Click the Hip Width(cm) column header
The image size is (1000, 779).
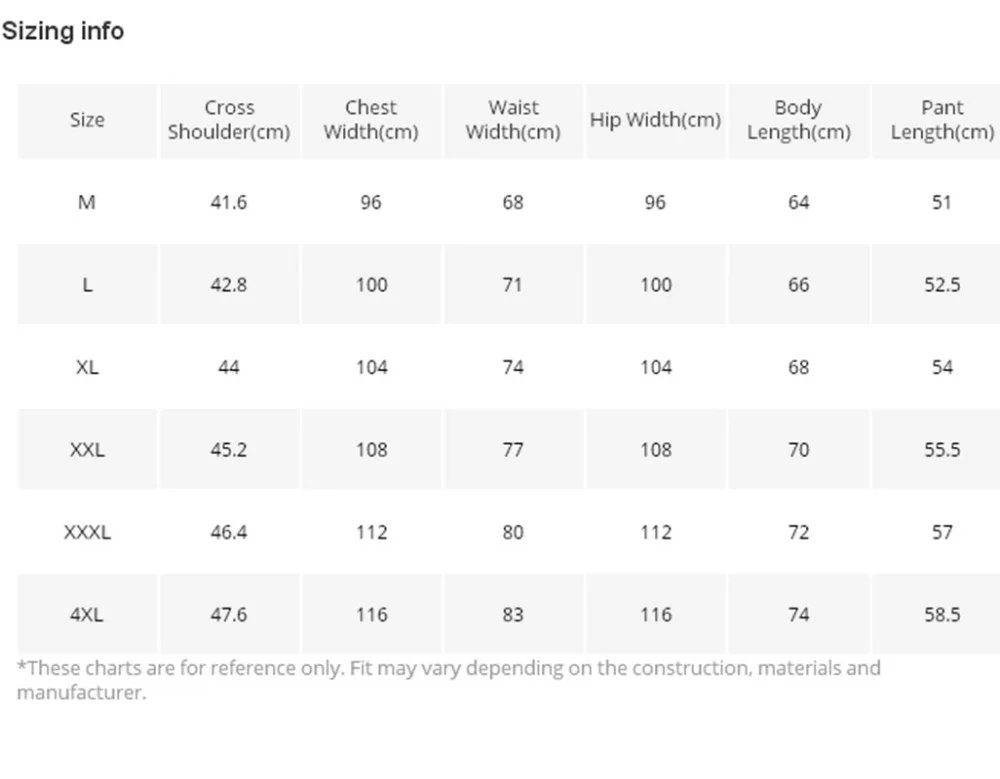pyautogui.click(x=656, y=120)
